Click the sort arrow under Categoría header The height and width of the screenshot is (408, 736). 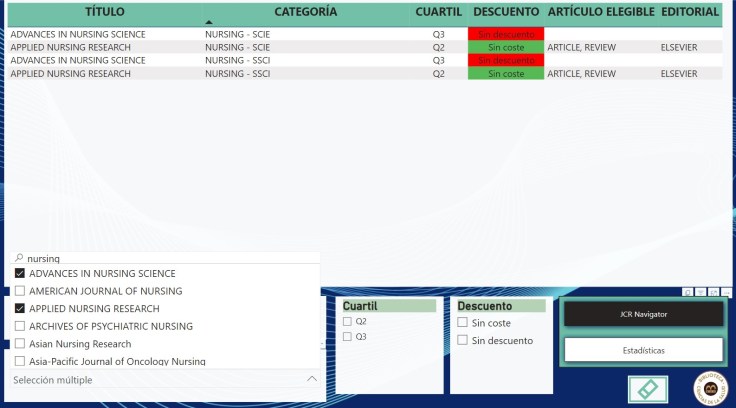point(208,21)
